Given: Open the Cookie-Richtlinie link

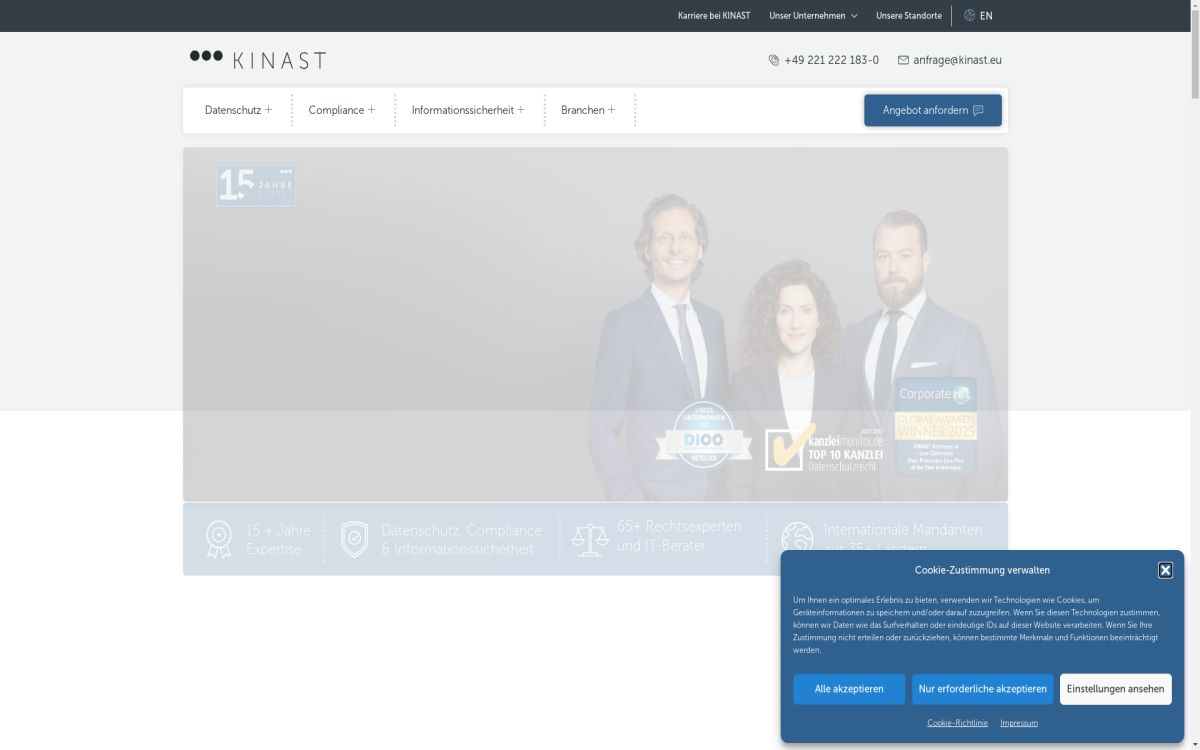Looking at the screenshot, I should click(x=957, y=722).
